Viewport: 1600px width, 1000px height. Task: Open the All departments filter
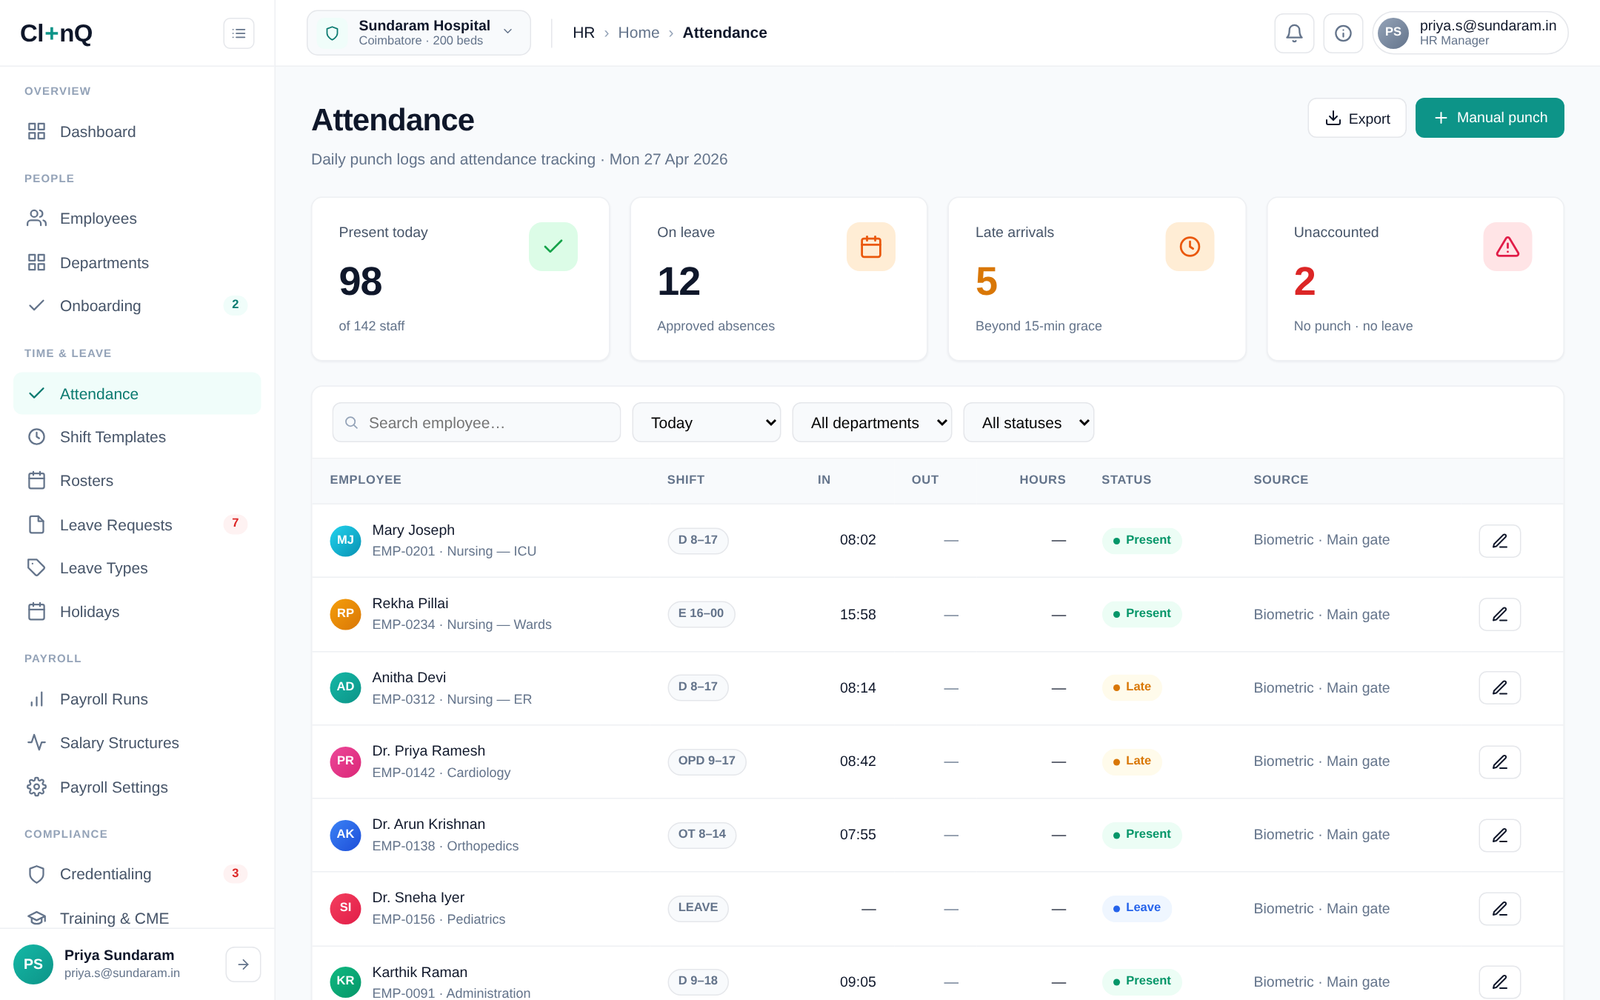click(872, 423)
